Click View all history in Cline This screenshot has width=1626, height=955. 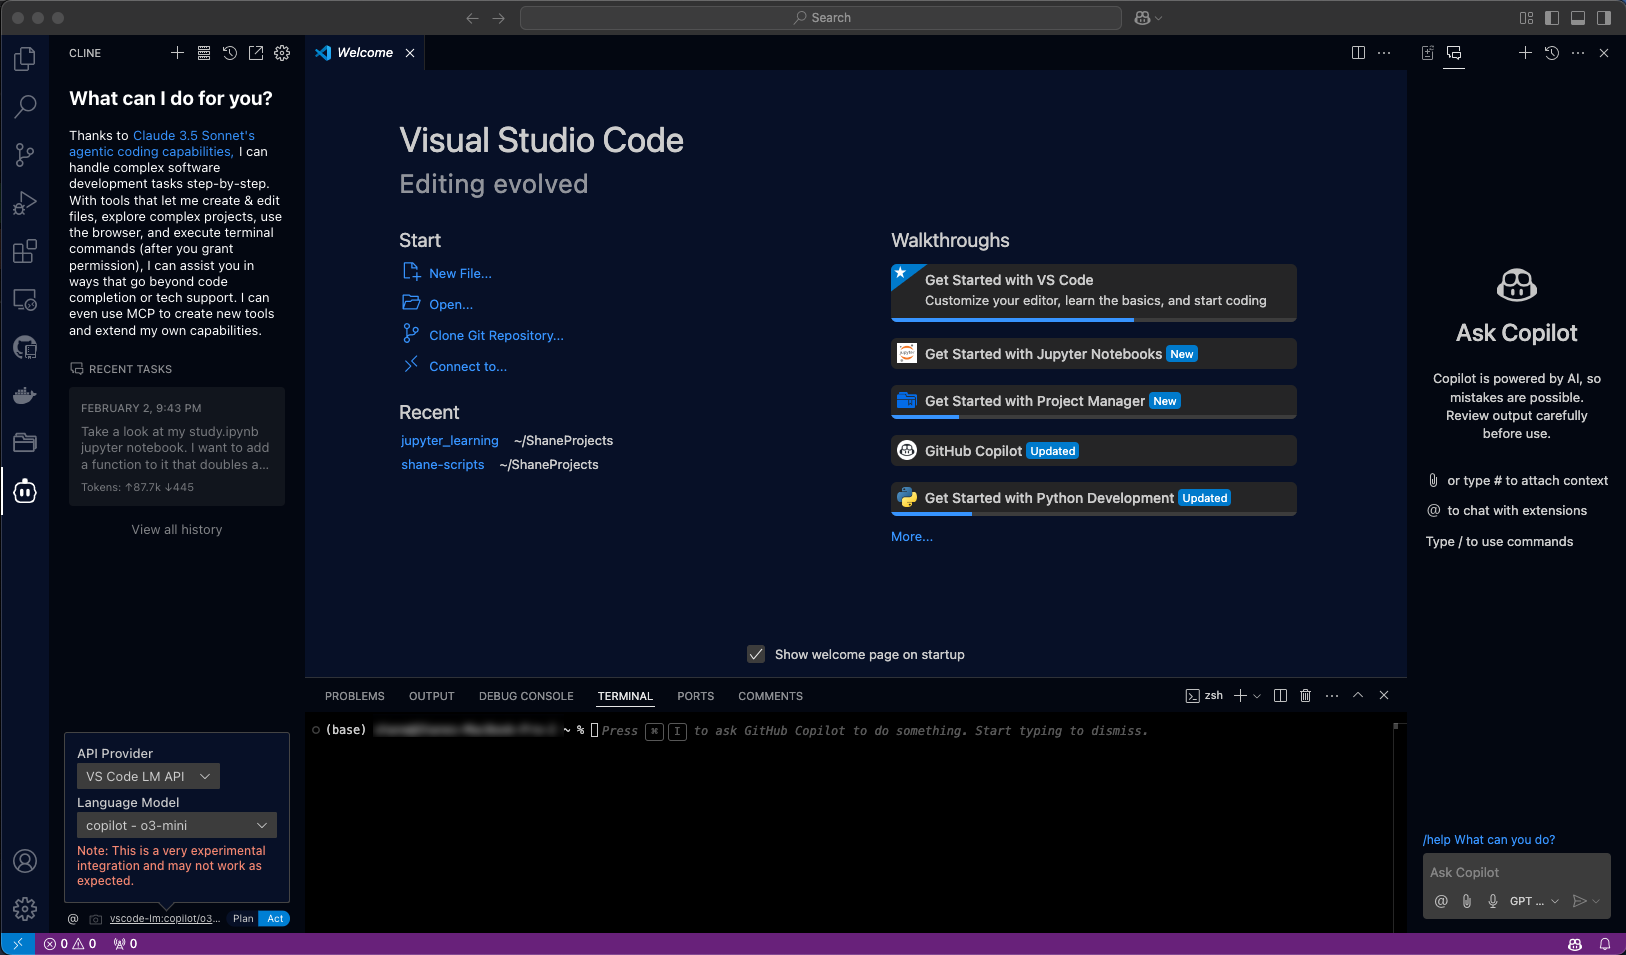177,529
